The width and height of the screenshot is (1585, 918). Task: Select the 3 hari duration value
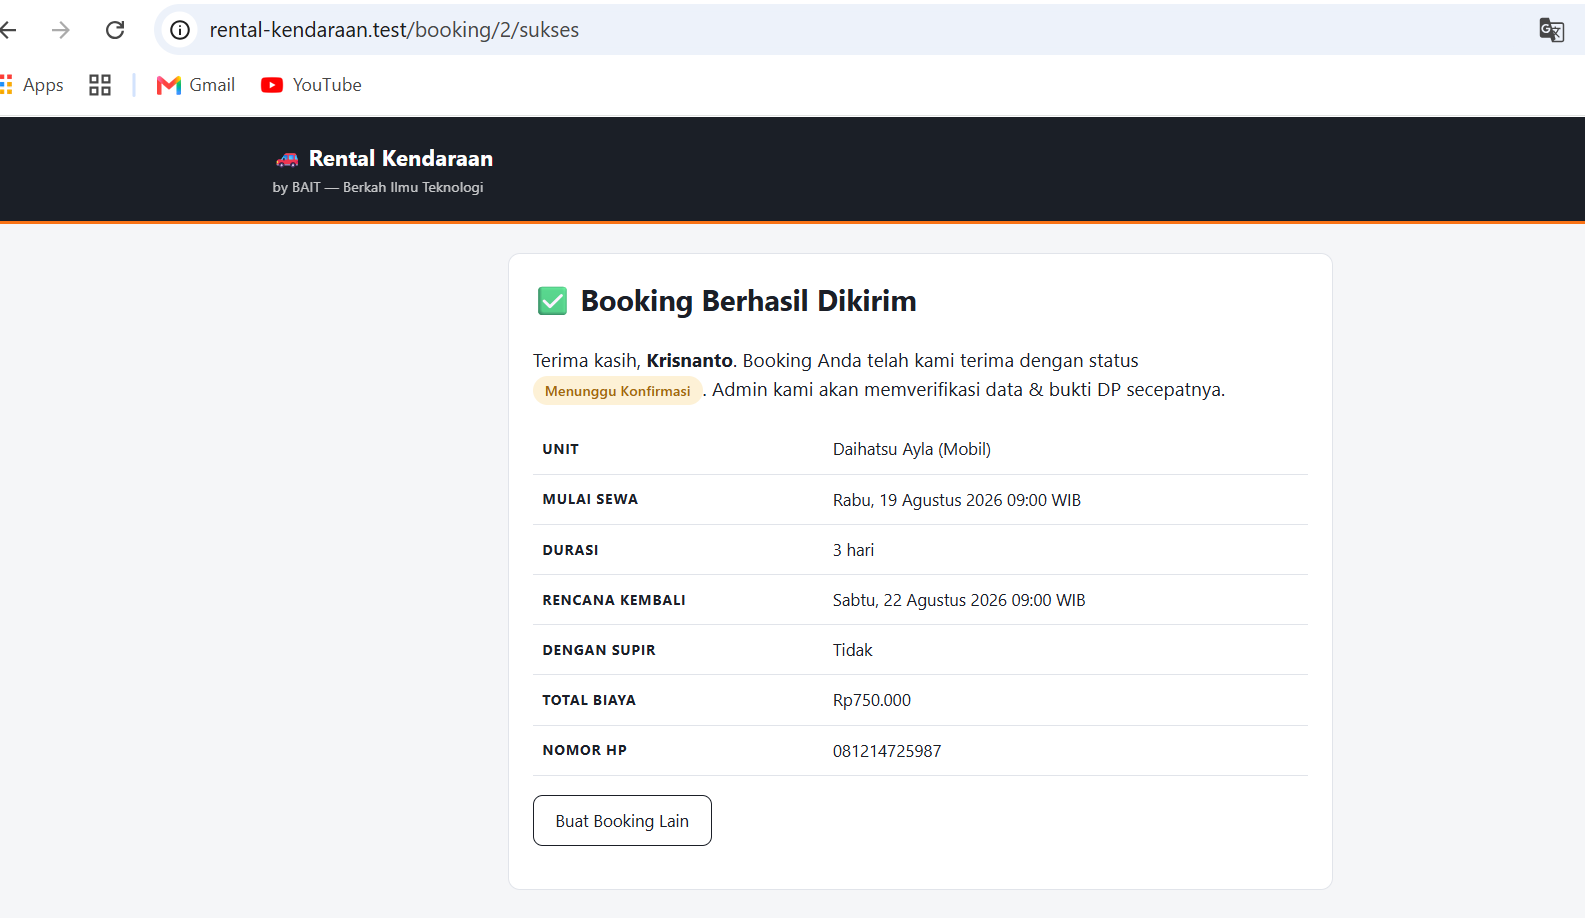coord(853,550)
